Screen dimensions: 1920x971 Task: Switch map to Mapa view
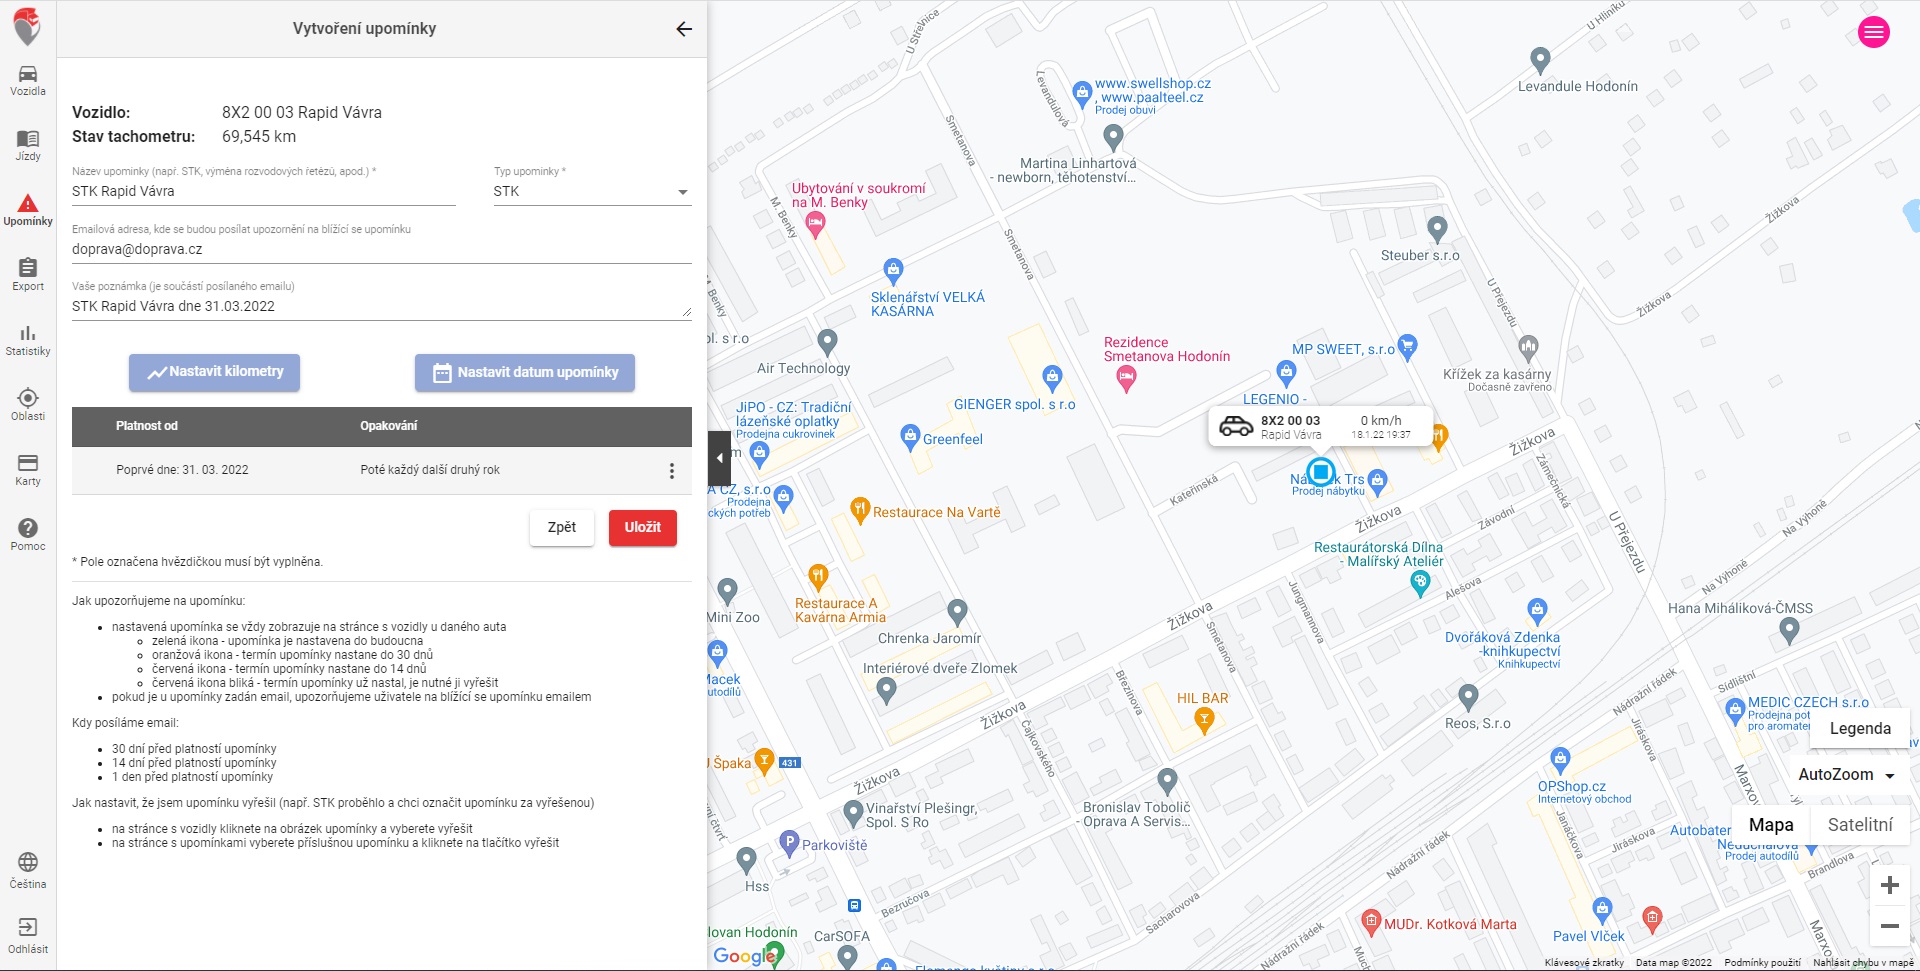tap(1770, 825)
